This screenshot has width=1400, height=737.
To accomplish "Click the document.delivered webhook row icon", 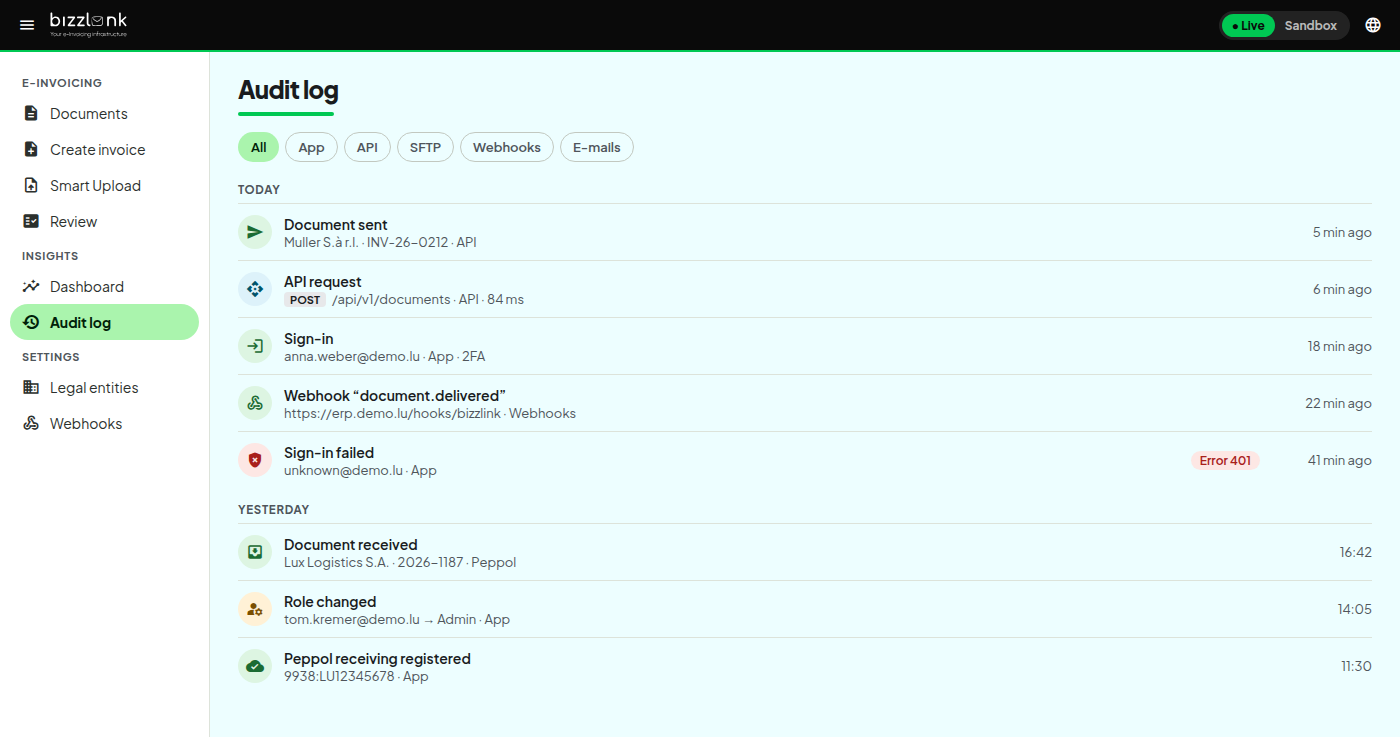I will pyautogui.click(x=255, y=404).
